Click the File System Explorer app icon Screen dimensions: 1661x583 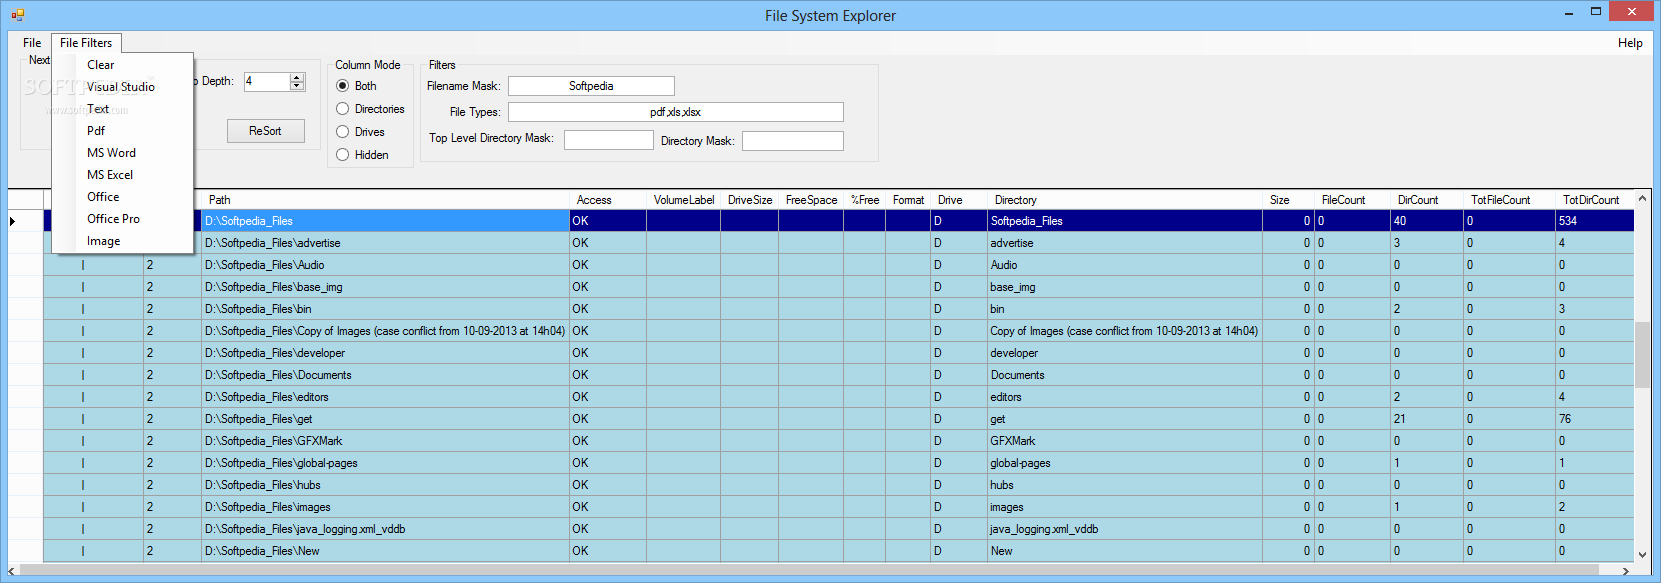17,15
